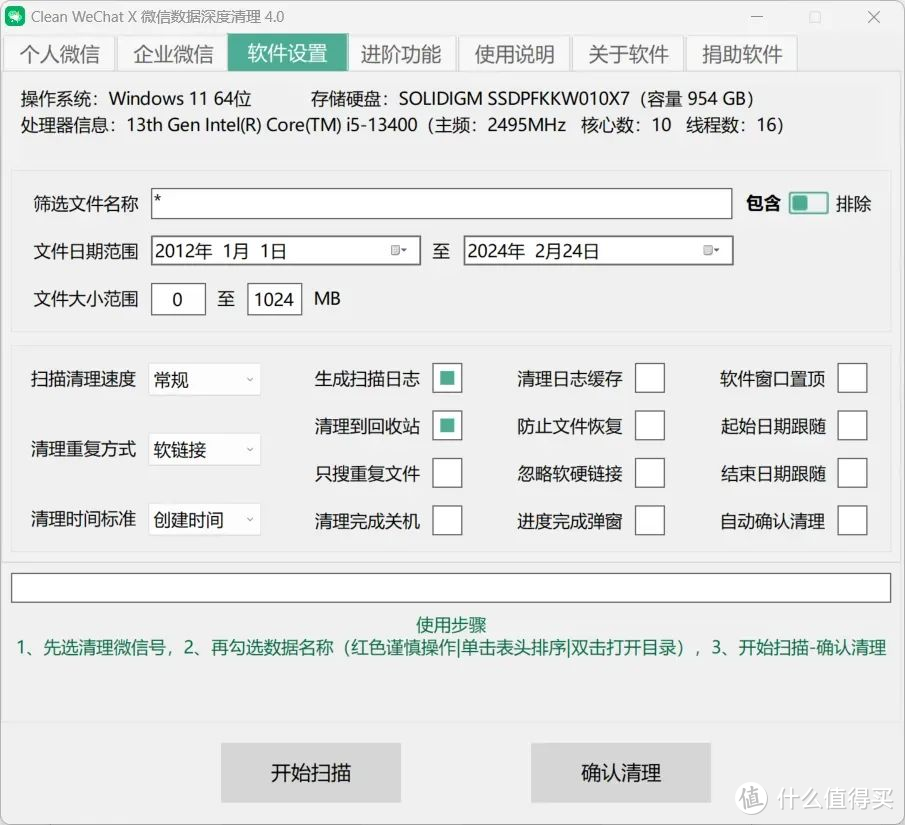The height and width of the screenshot is (825, 905).
Task: Click maximum file size field showing 1024
Action: coord(275,299)
